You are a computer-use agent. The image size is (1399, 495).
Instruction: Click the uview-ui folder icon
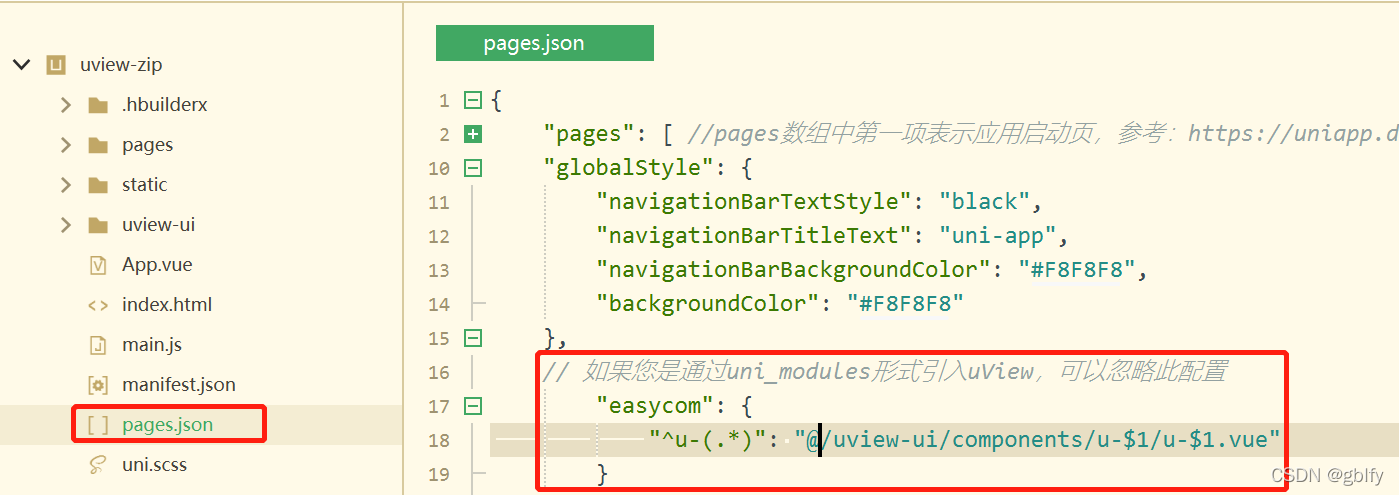click(98, 225)
